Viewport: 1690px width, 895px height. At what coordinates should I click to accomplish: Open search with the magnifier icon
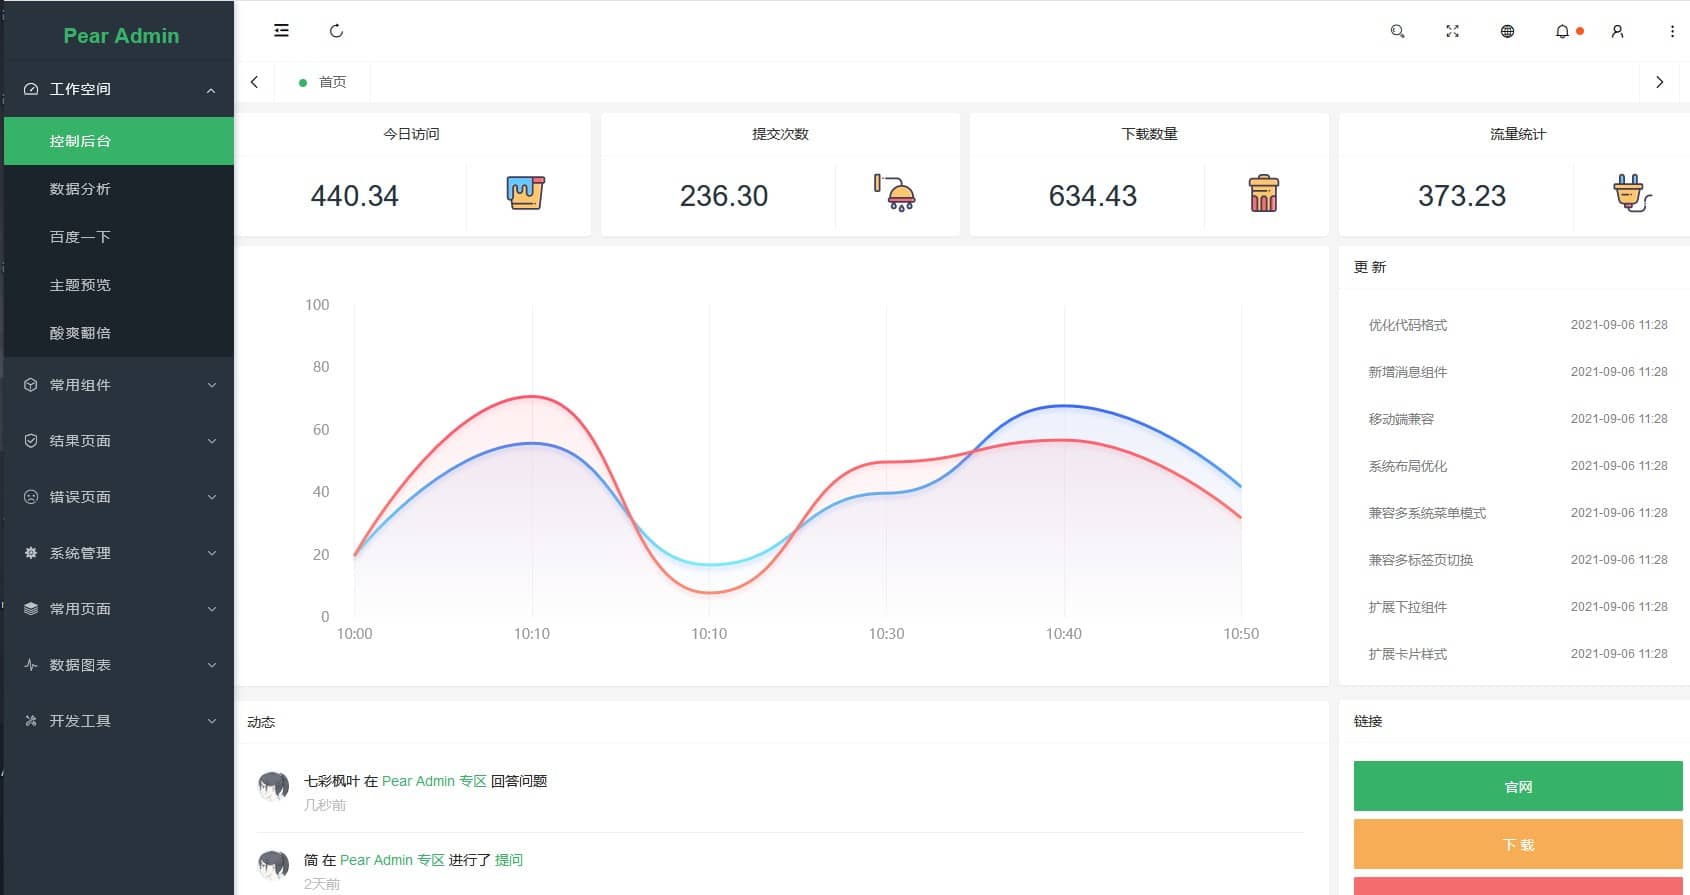pos(1397,31)
